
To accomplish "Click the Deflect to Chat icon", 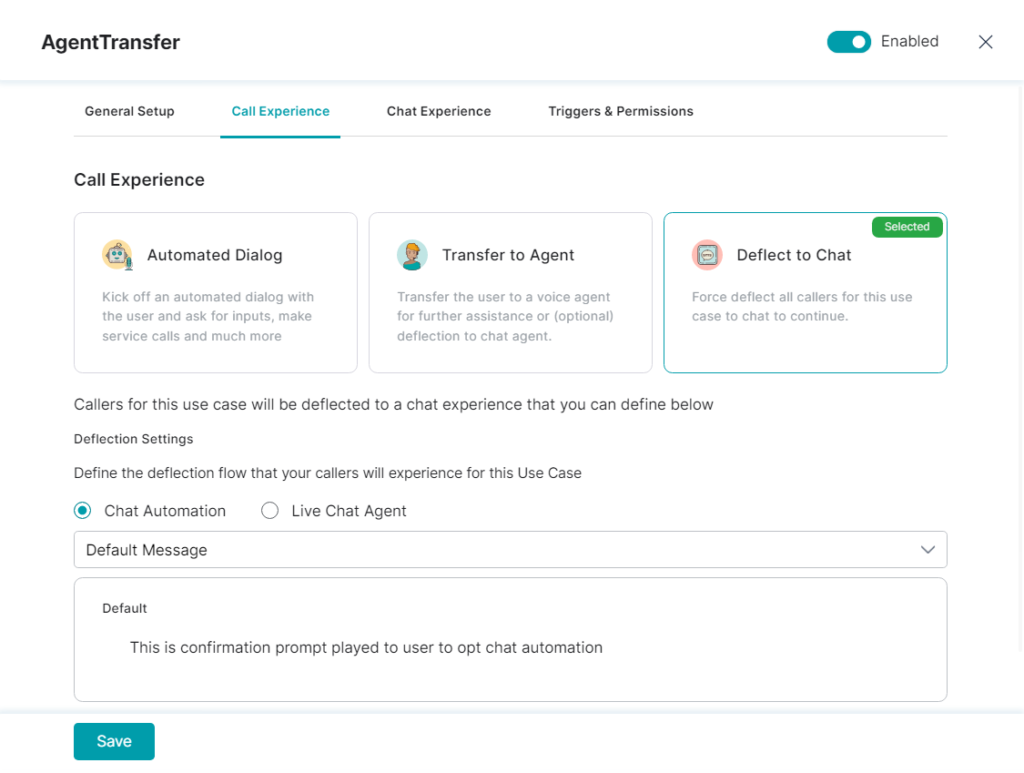I will [707, 255].
